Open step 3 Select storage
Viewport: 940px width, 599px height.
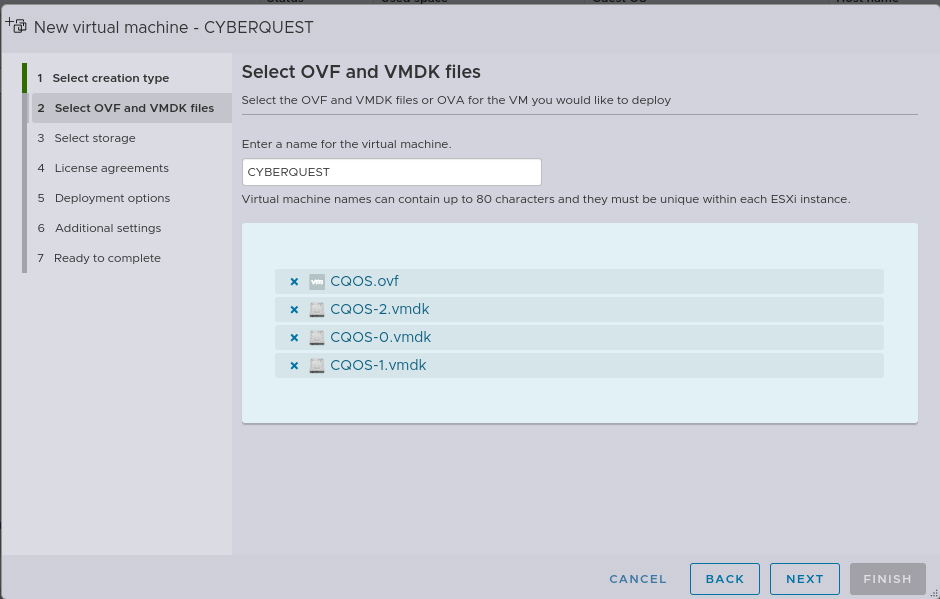point(95,138)
